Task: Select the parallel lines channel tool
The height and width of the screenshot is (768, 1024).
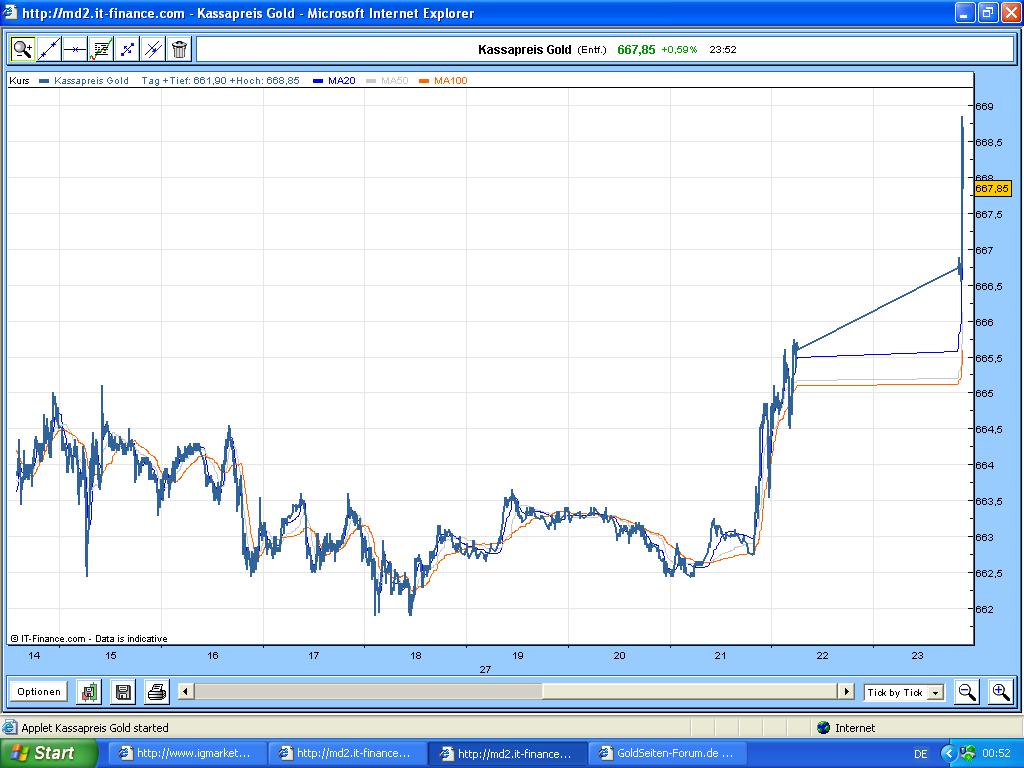Action: coord(153,49)
